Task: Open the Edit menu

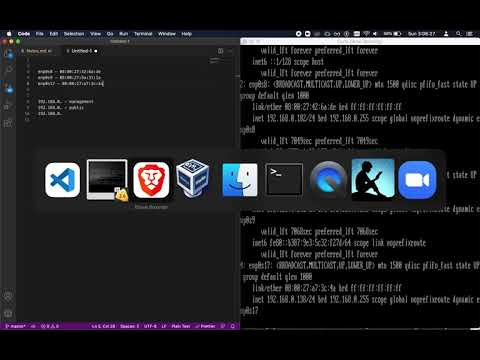Action: pos(54,34)
